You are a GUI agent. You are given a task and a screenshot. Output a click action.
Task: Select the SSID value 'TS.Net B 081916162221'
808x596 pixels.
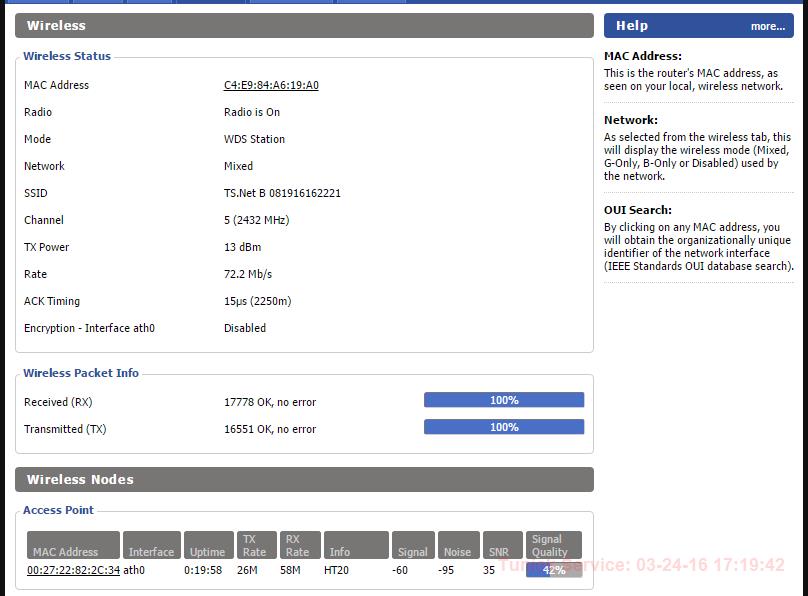(x=282, y=193)
